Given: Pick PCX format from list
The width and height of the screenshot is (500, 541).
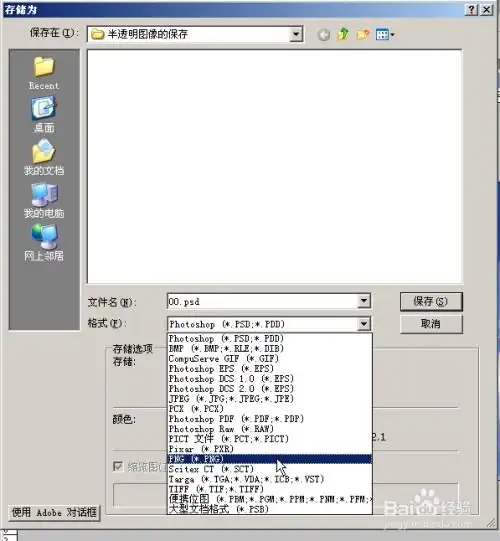Looking at the screenshot, I should [x=269, y=409].
